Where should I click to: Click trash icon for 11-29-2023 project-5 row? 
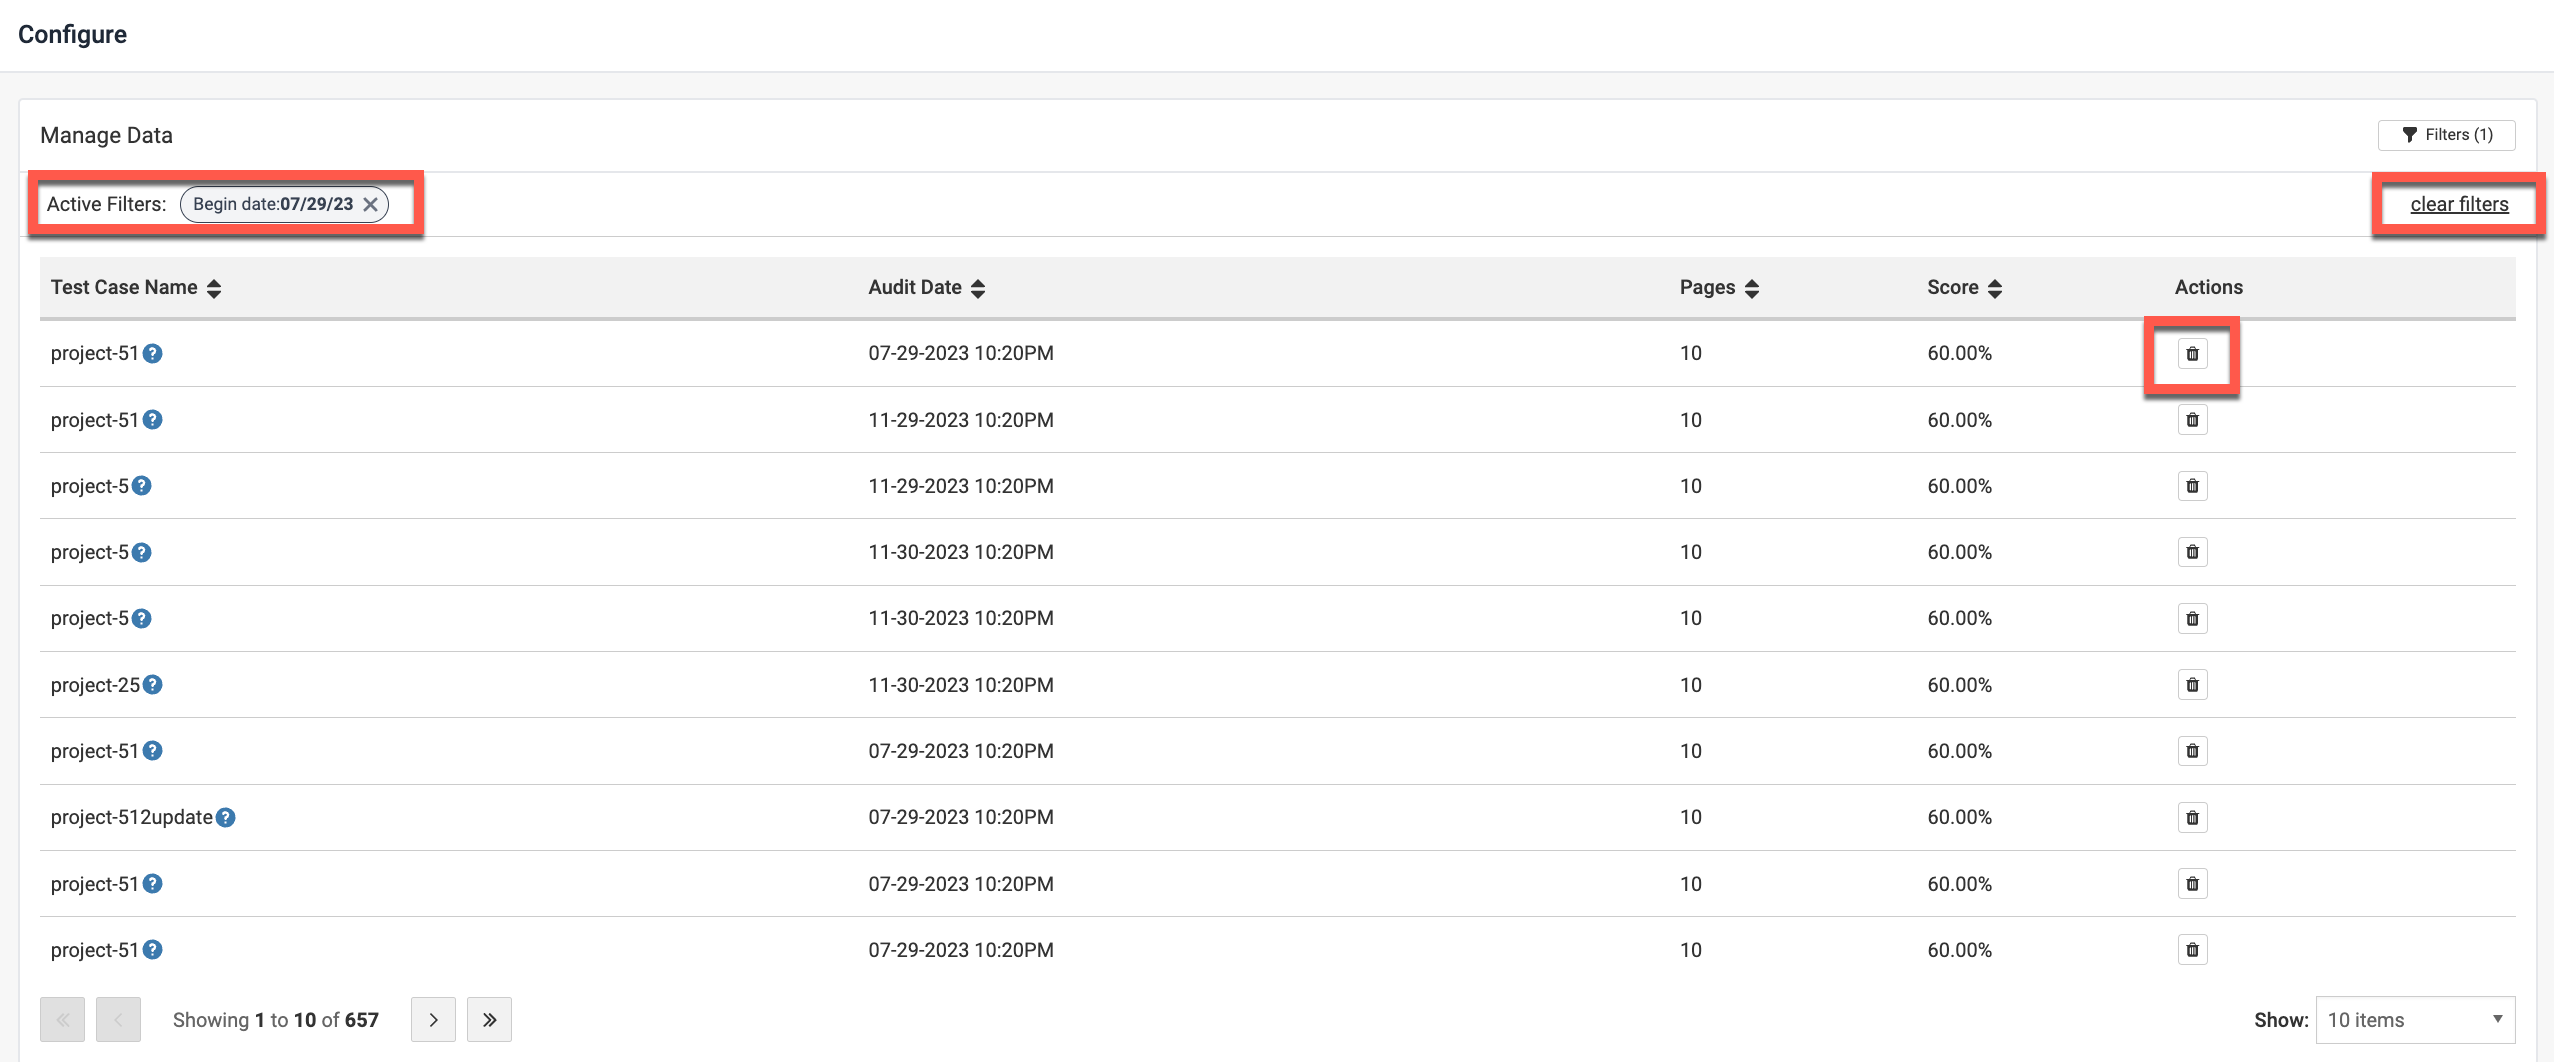(2192, 486)
